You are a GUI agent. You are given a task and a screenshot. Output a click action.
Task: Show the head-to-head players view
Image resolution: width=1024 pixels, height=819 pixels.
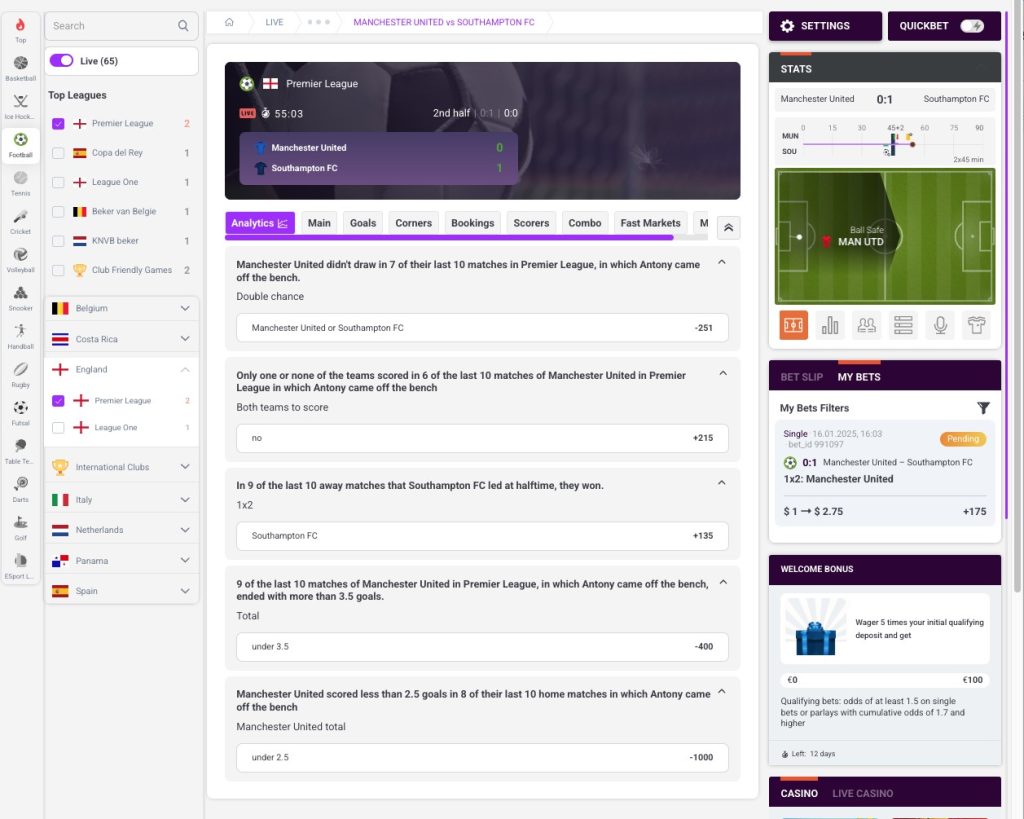pyautogui.click(x=867, y=325)
